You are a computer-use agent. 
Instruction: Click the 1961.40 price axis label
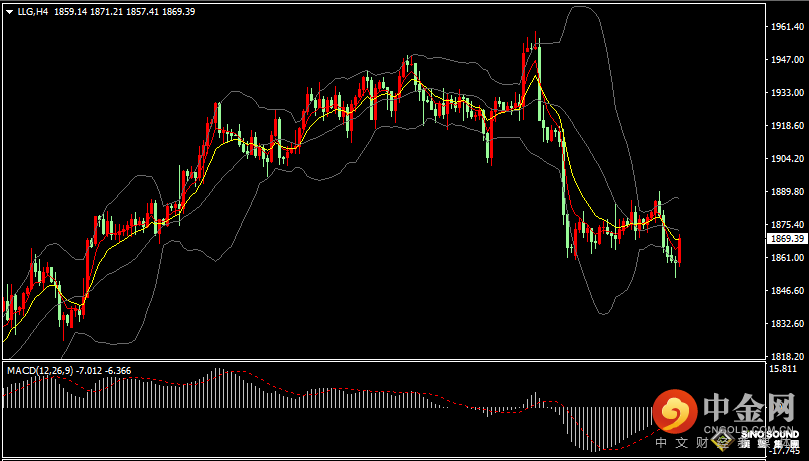point(787,27)
